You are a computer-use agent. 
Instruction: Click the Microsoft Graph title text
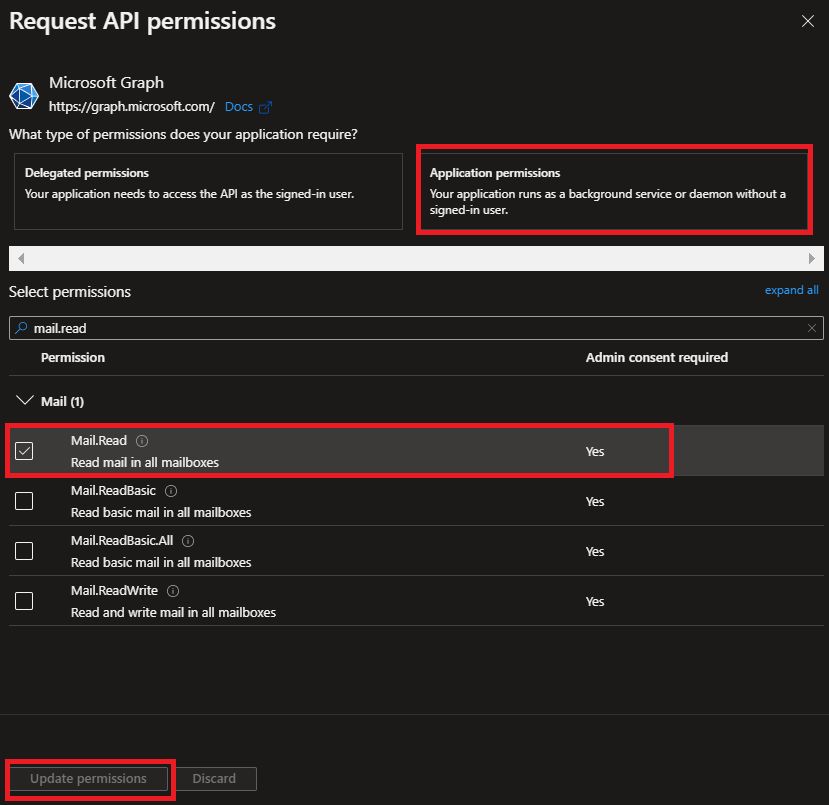(x=106, y=83)
